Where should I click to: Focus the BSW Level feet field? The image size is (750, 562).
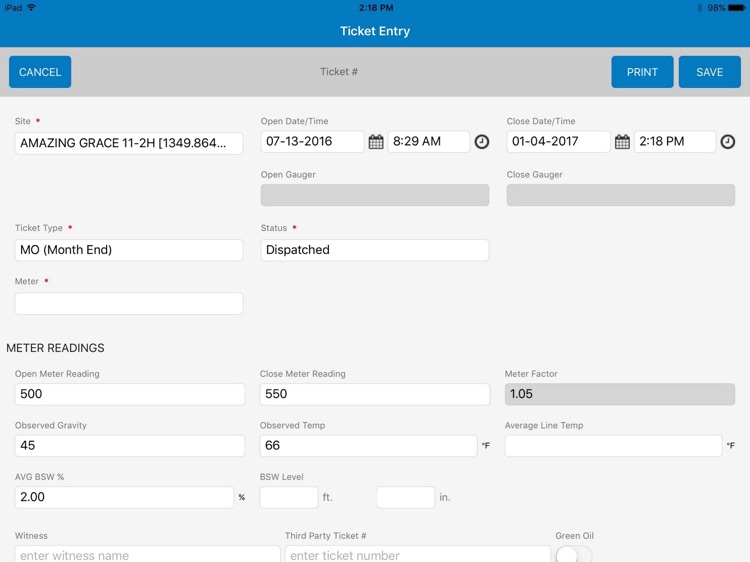pos(289,497)
